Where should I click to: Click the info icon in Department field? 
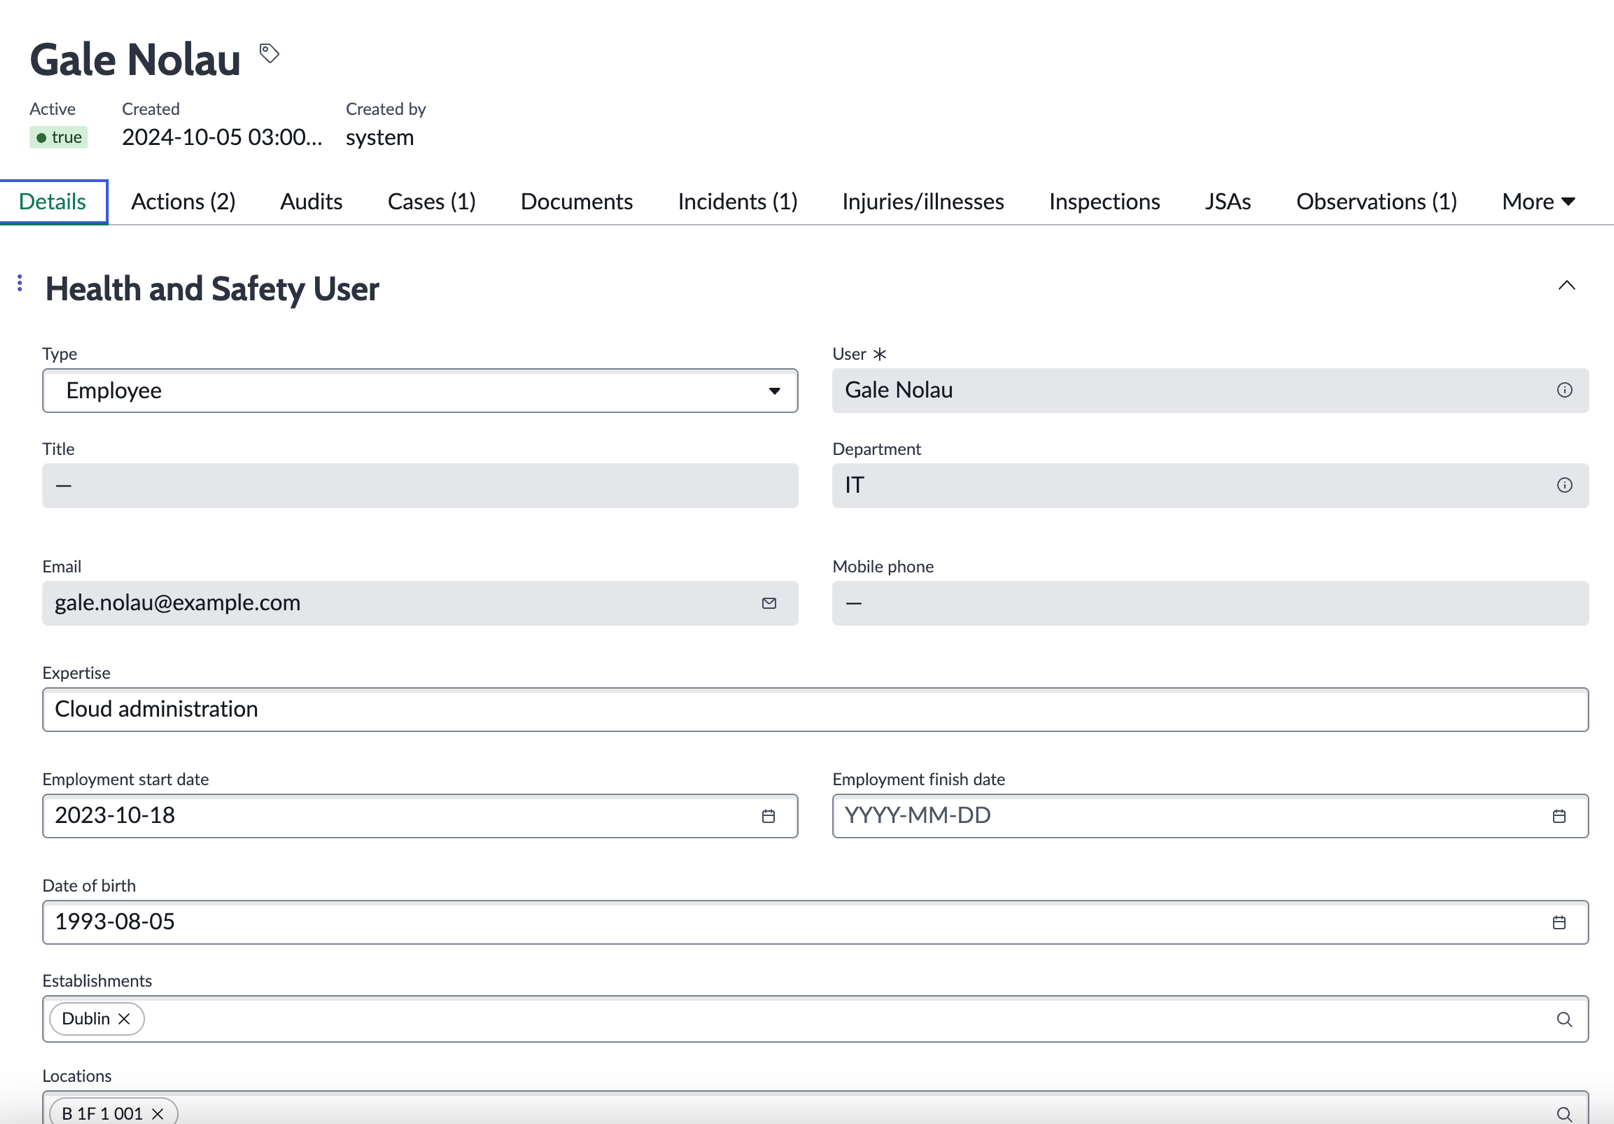[x=1564, y=485]
